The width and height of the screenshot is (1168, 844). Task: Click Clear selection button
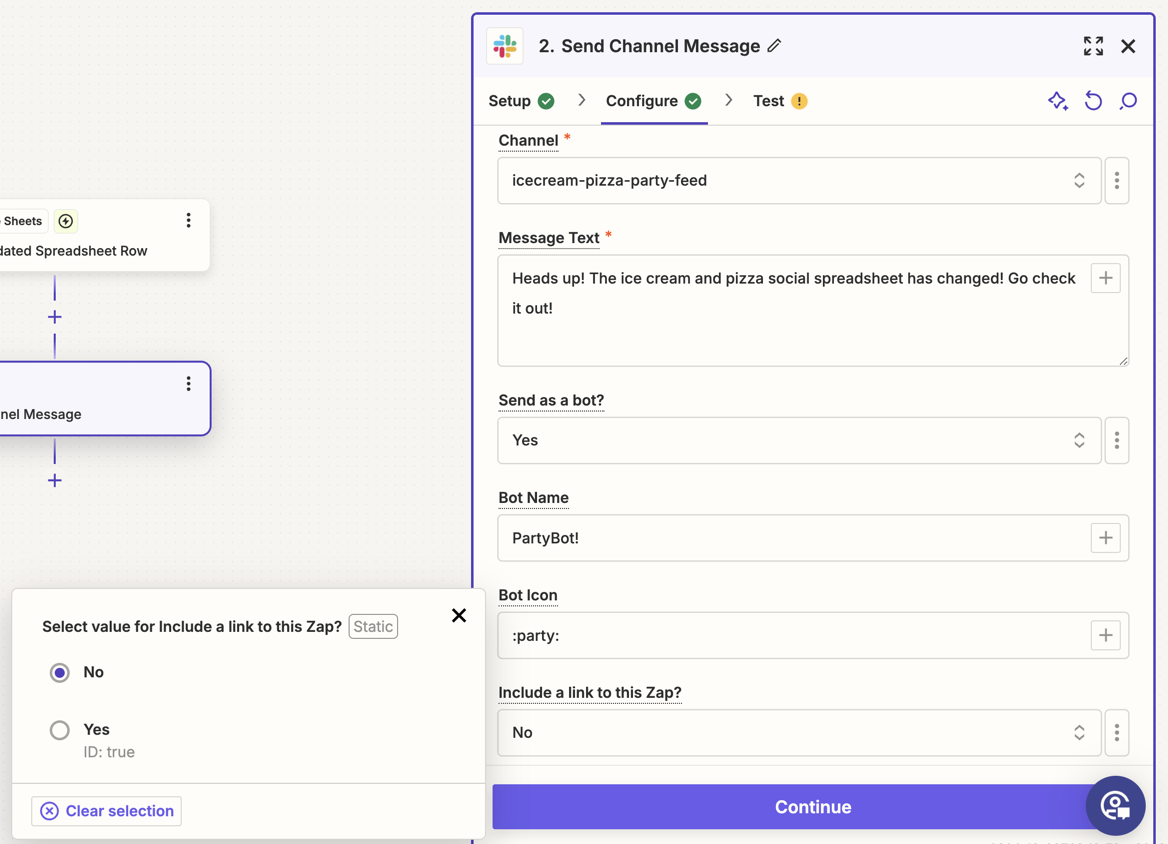pyautogui.click(x=107, y=810)
